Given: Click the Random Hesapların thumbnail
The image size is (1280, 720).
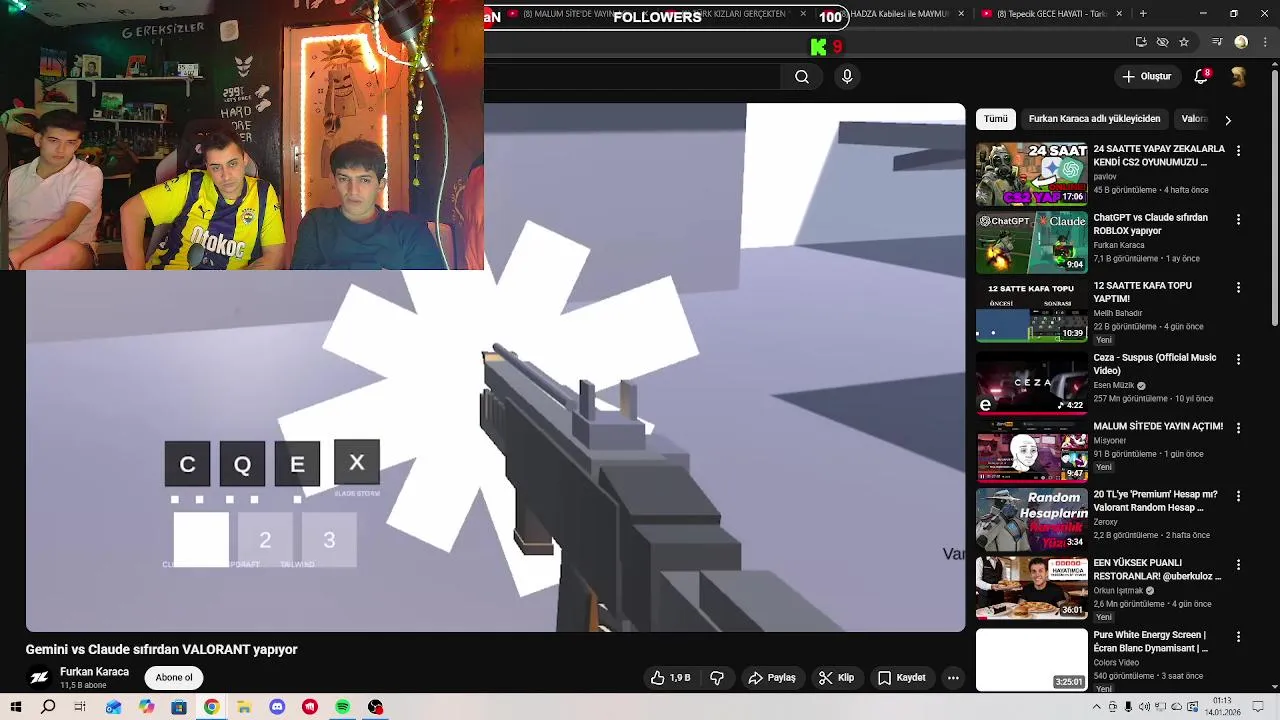Looking at the screenshot, I should pos(1031,519).
